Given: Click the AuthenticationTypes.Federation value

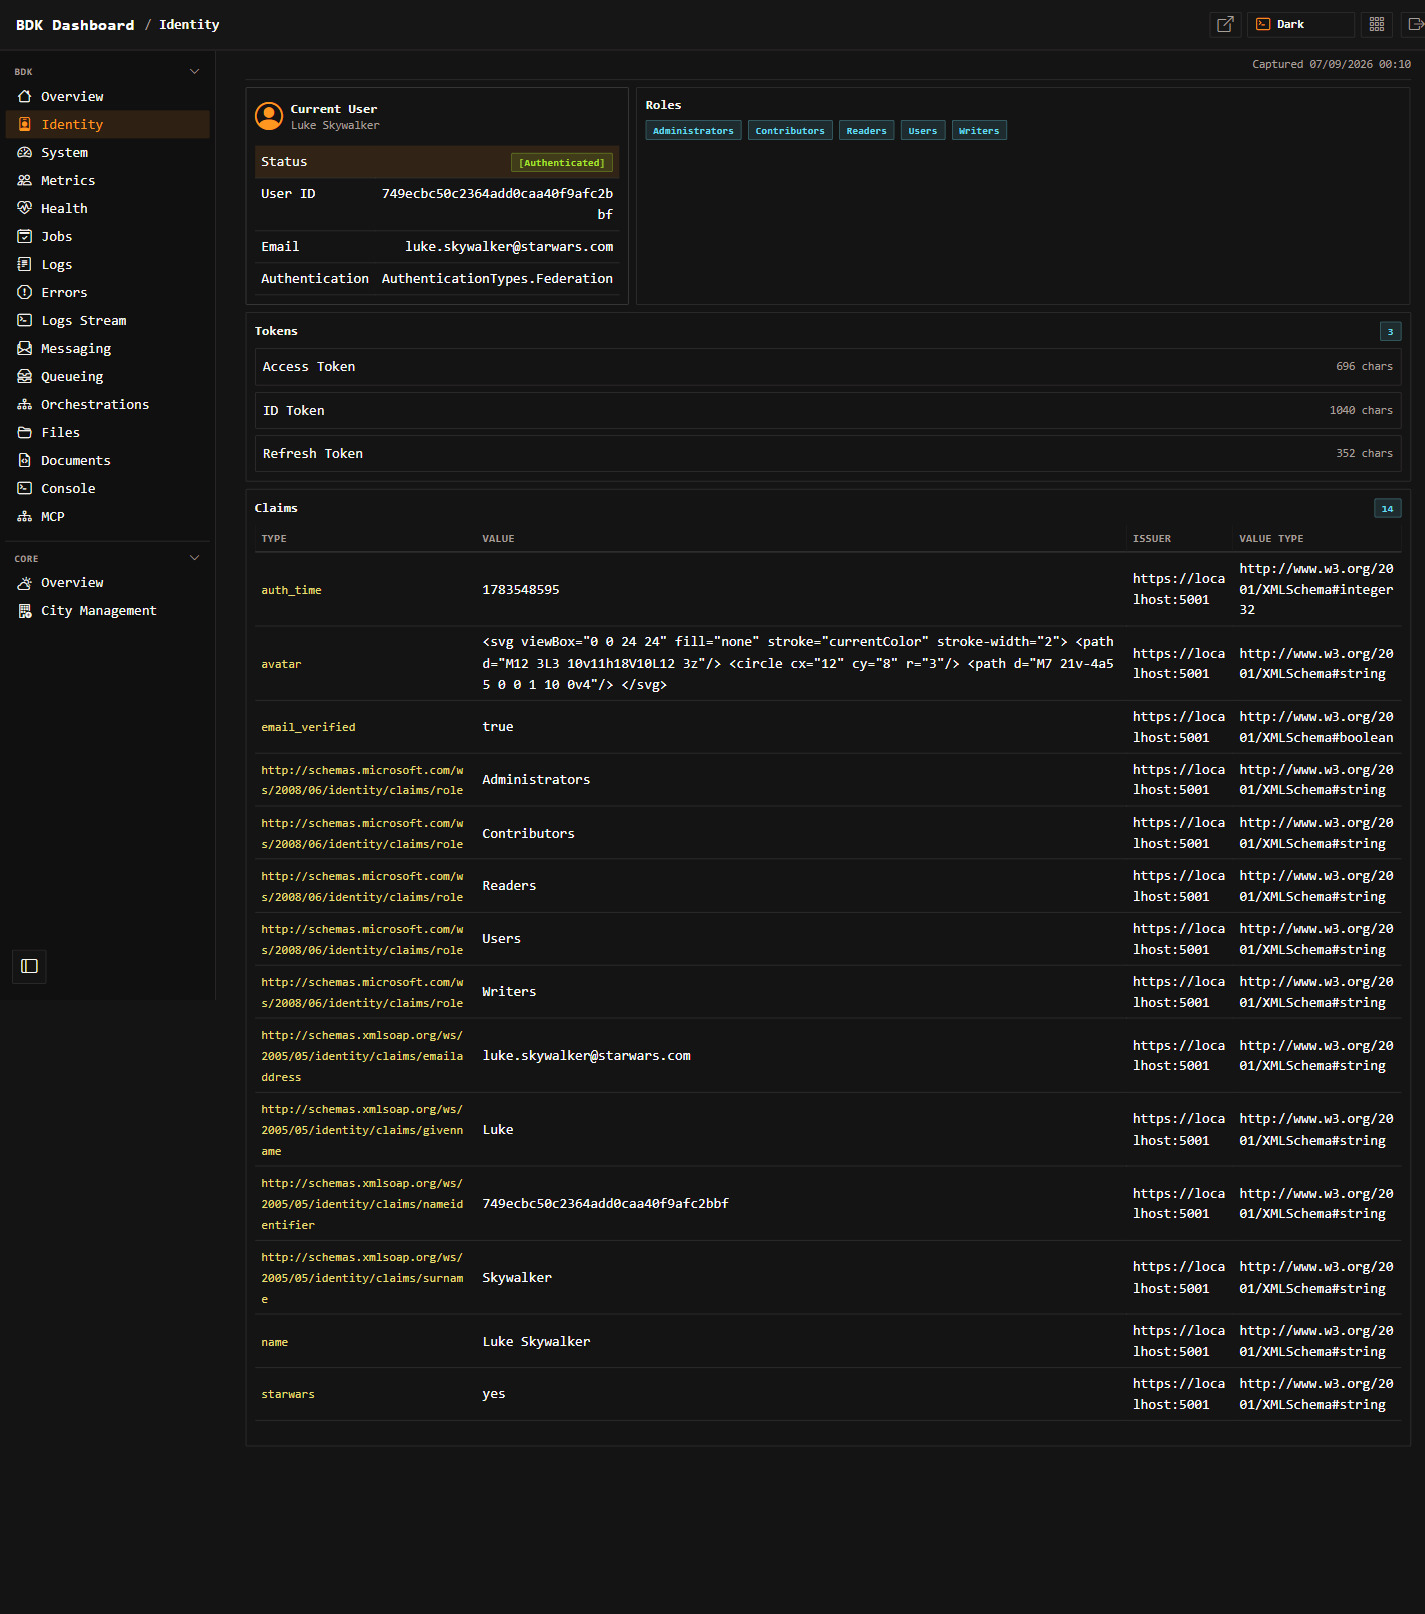Looking at the screenshot, I should [x=497, y=279].
